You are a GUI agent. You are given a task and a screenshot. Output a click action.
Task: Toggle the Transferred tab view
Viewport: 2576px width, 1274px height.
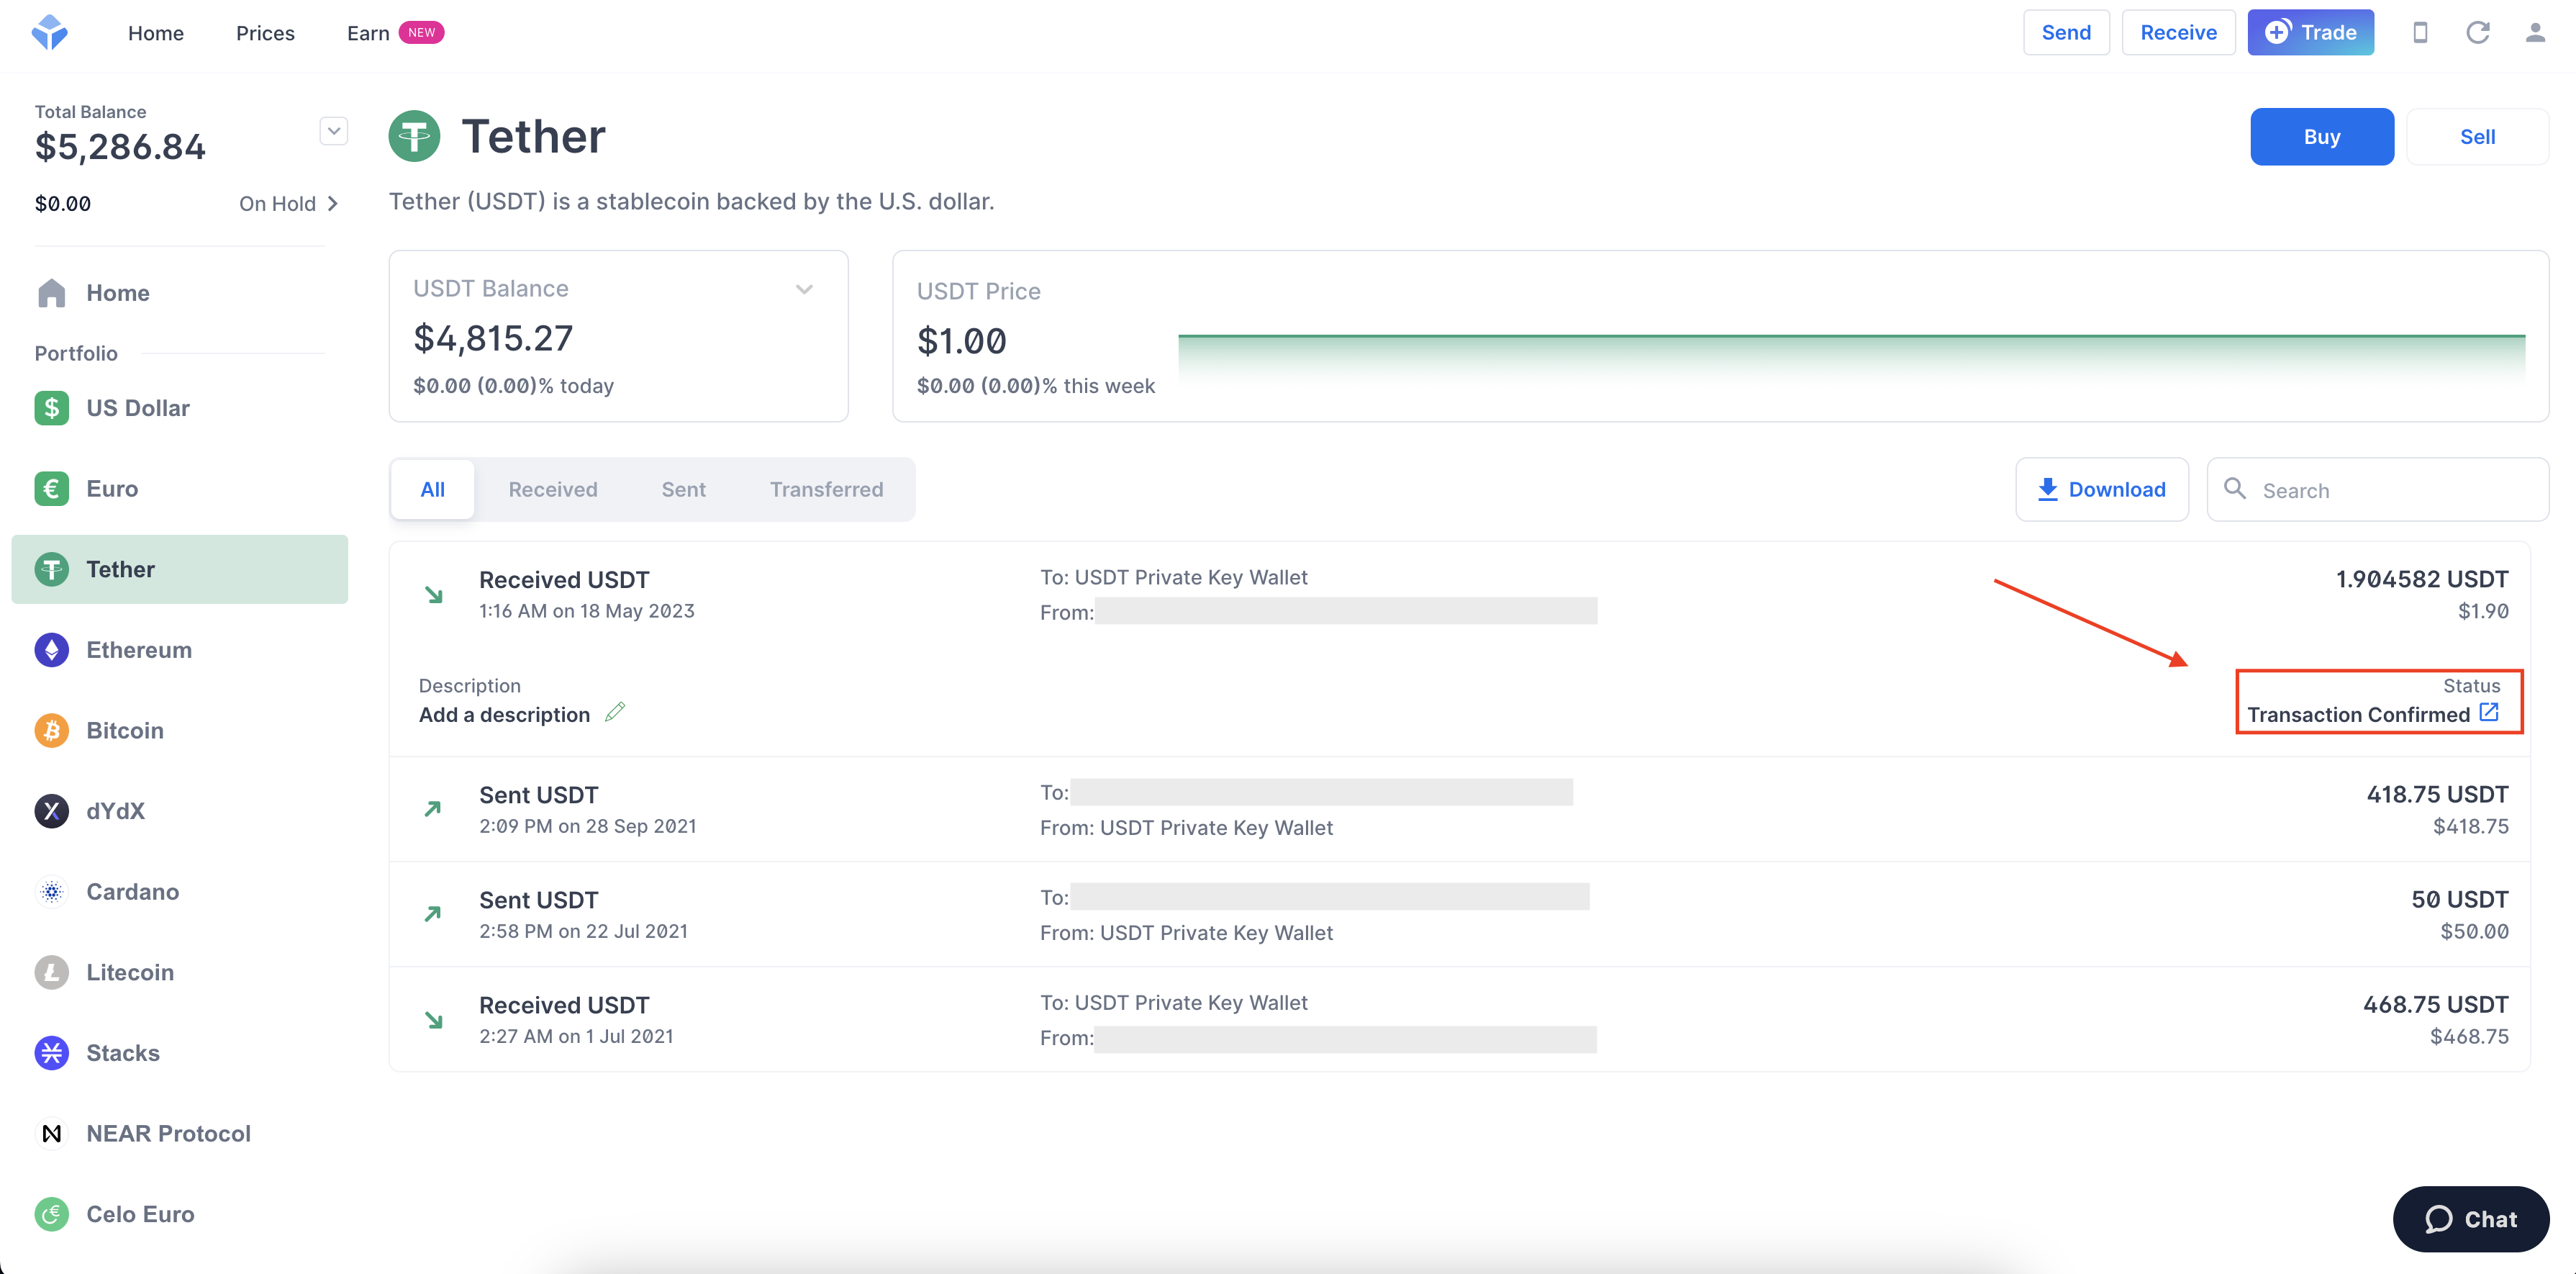coord(826,488)
